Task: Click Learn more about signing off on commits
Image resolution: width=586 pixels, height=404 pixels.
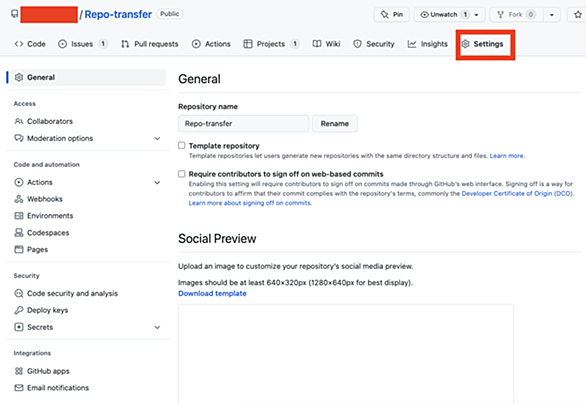Action: point(250,203)
